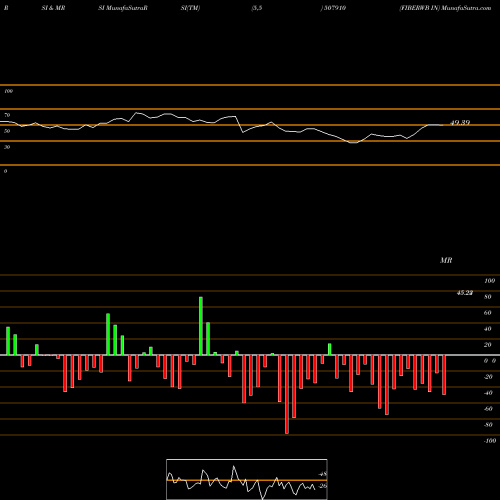Click the 20 label on the MR axis
This screenshot has height=500, width=500.
click(x=488, y=345)
